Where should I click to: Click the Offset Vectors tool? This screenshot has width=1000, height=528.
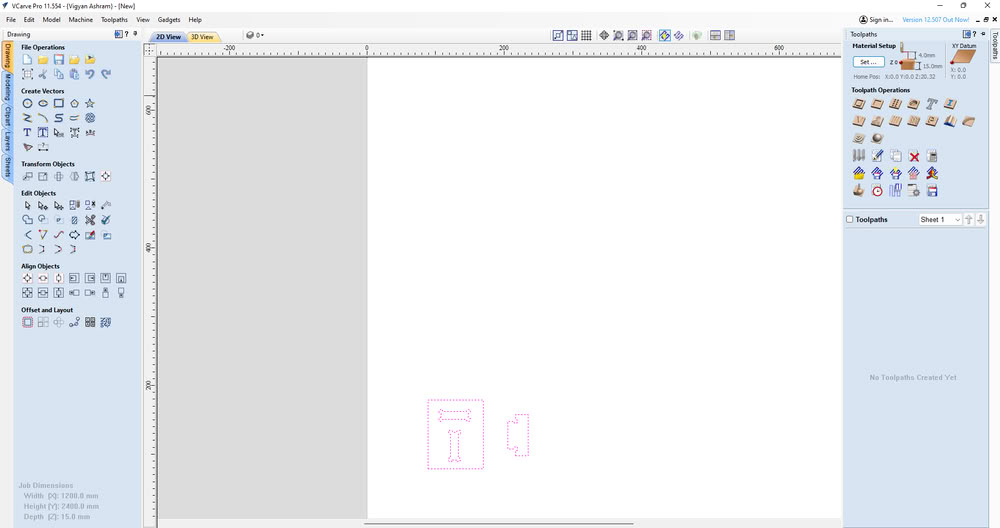pyautogui.click(x=27, y=323)
